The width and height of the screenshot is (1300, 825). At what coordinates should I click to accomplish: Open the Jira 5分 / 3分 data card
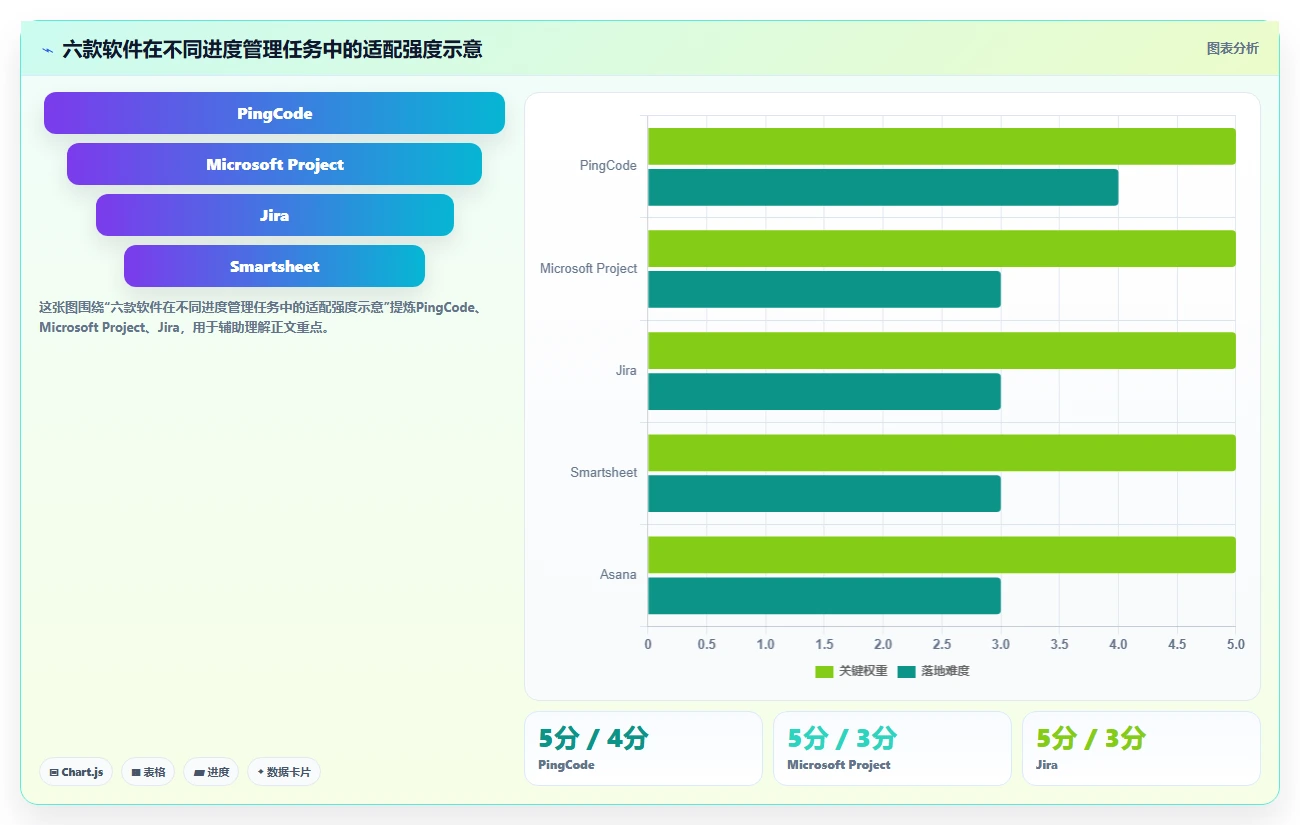1141,748
